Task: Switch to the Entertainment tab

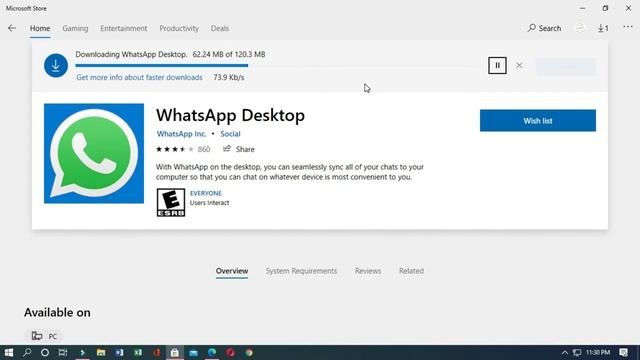Action: pos(124,28)
